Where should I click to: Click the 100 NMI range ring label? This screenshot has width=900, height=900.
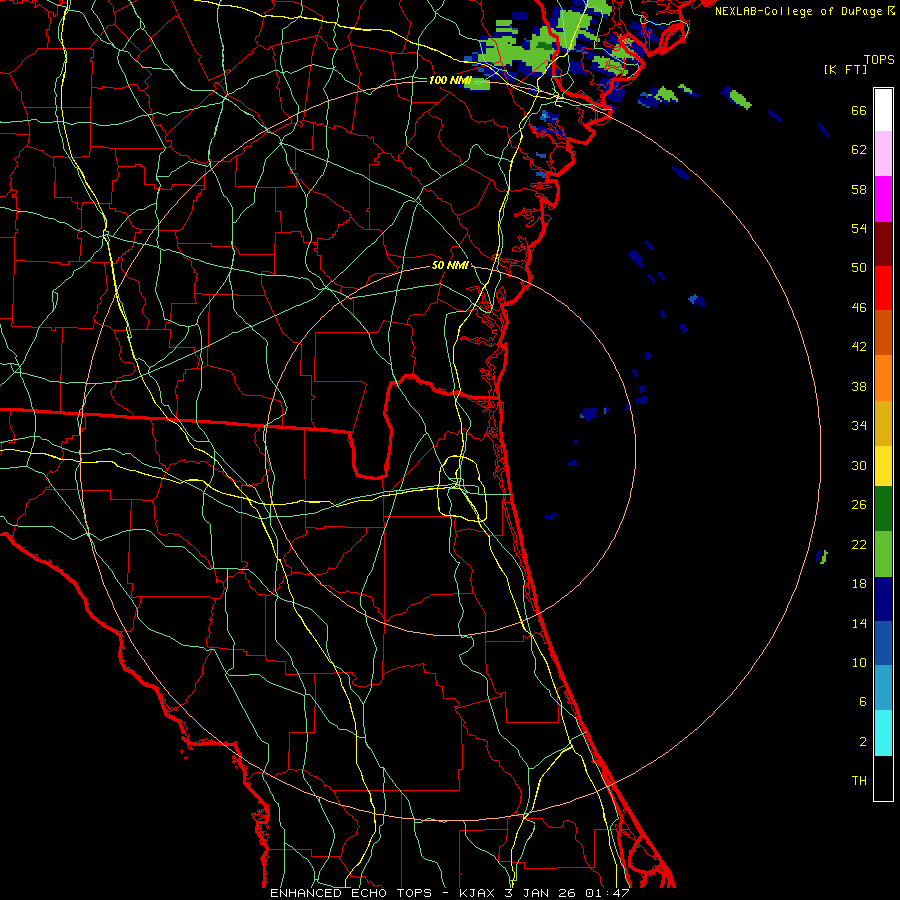450,80
